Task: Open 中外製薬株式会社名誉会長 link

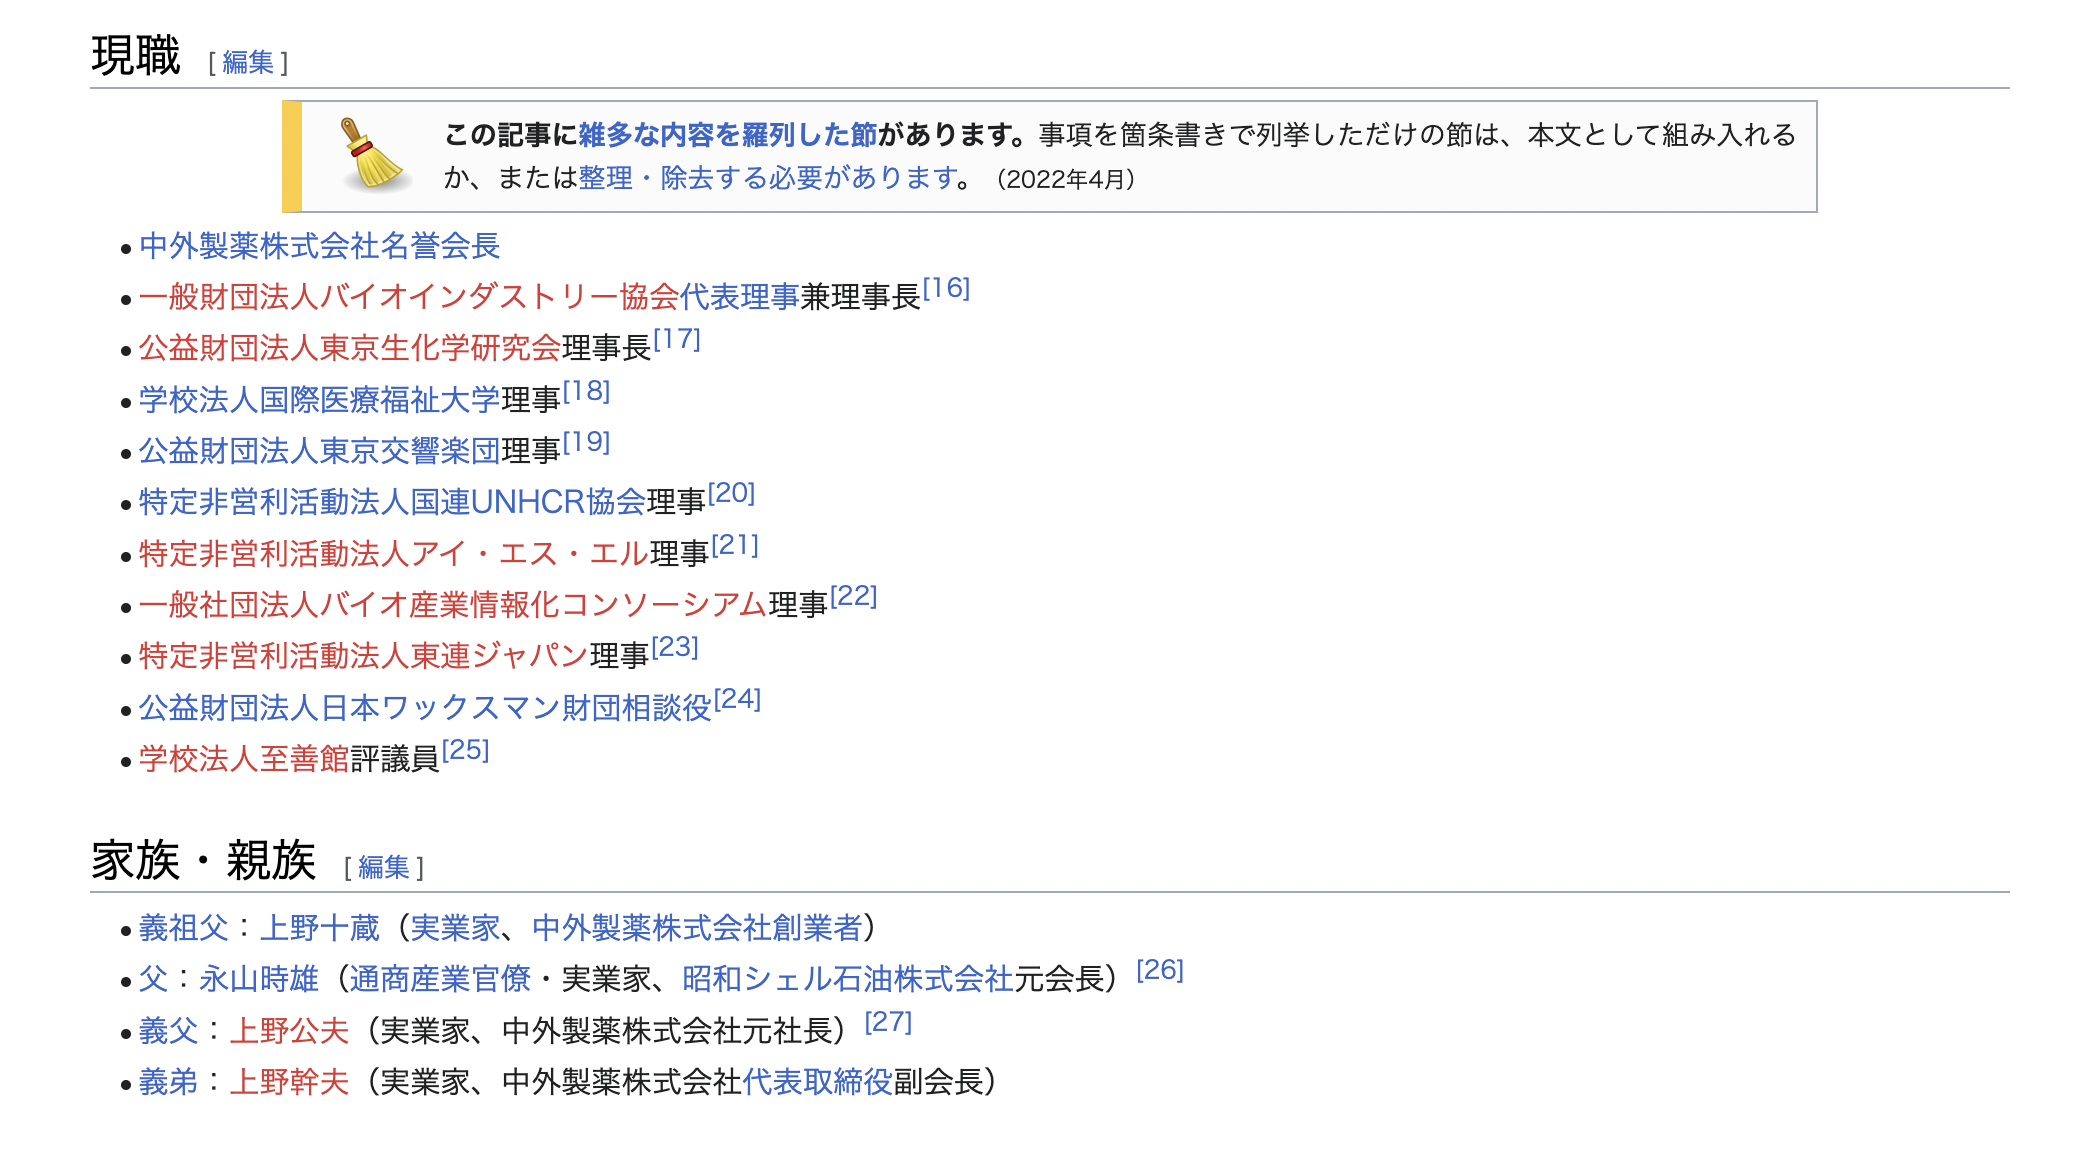Action: [x=319, y=246]
